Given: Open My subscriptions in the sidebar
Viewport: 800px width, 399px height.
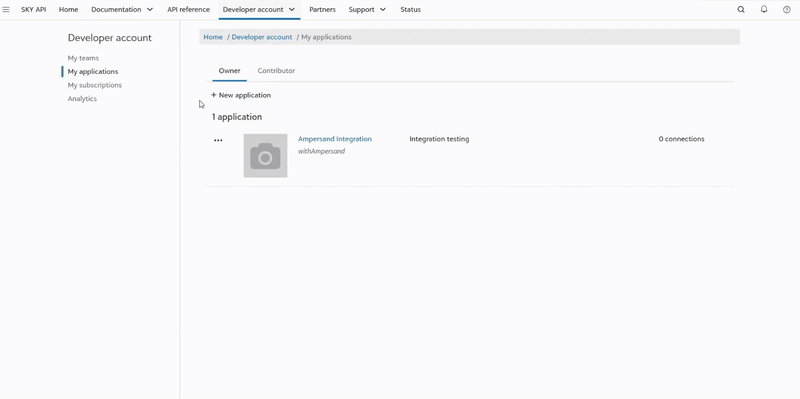Looking at the screenshot, I should (95, 85).
